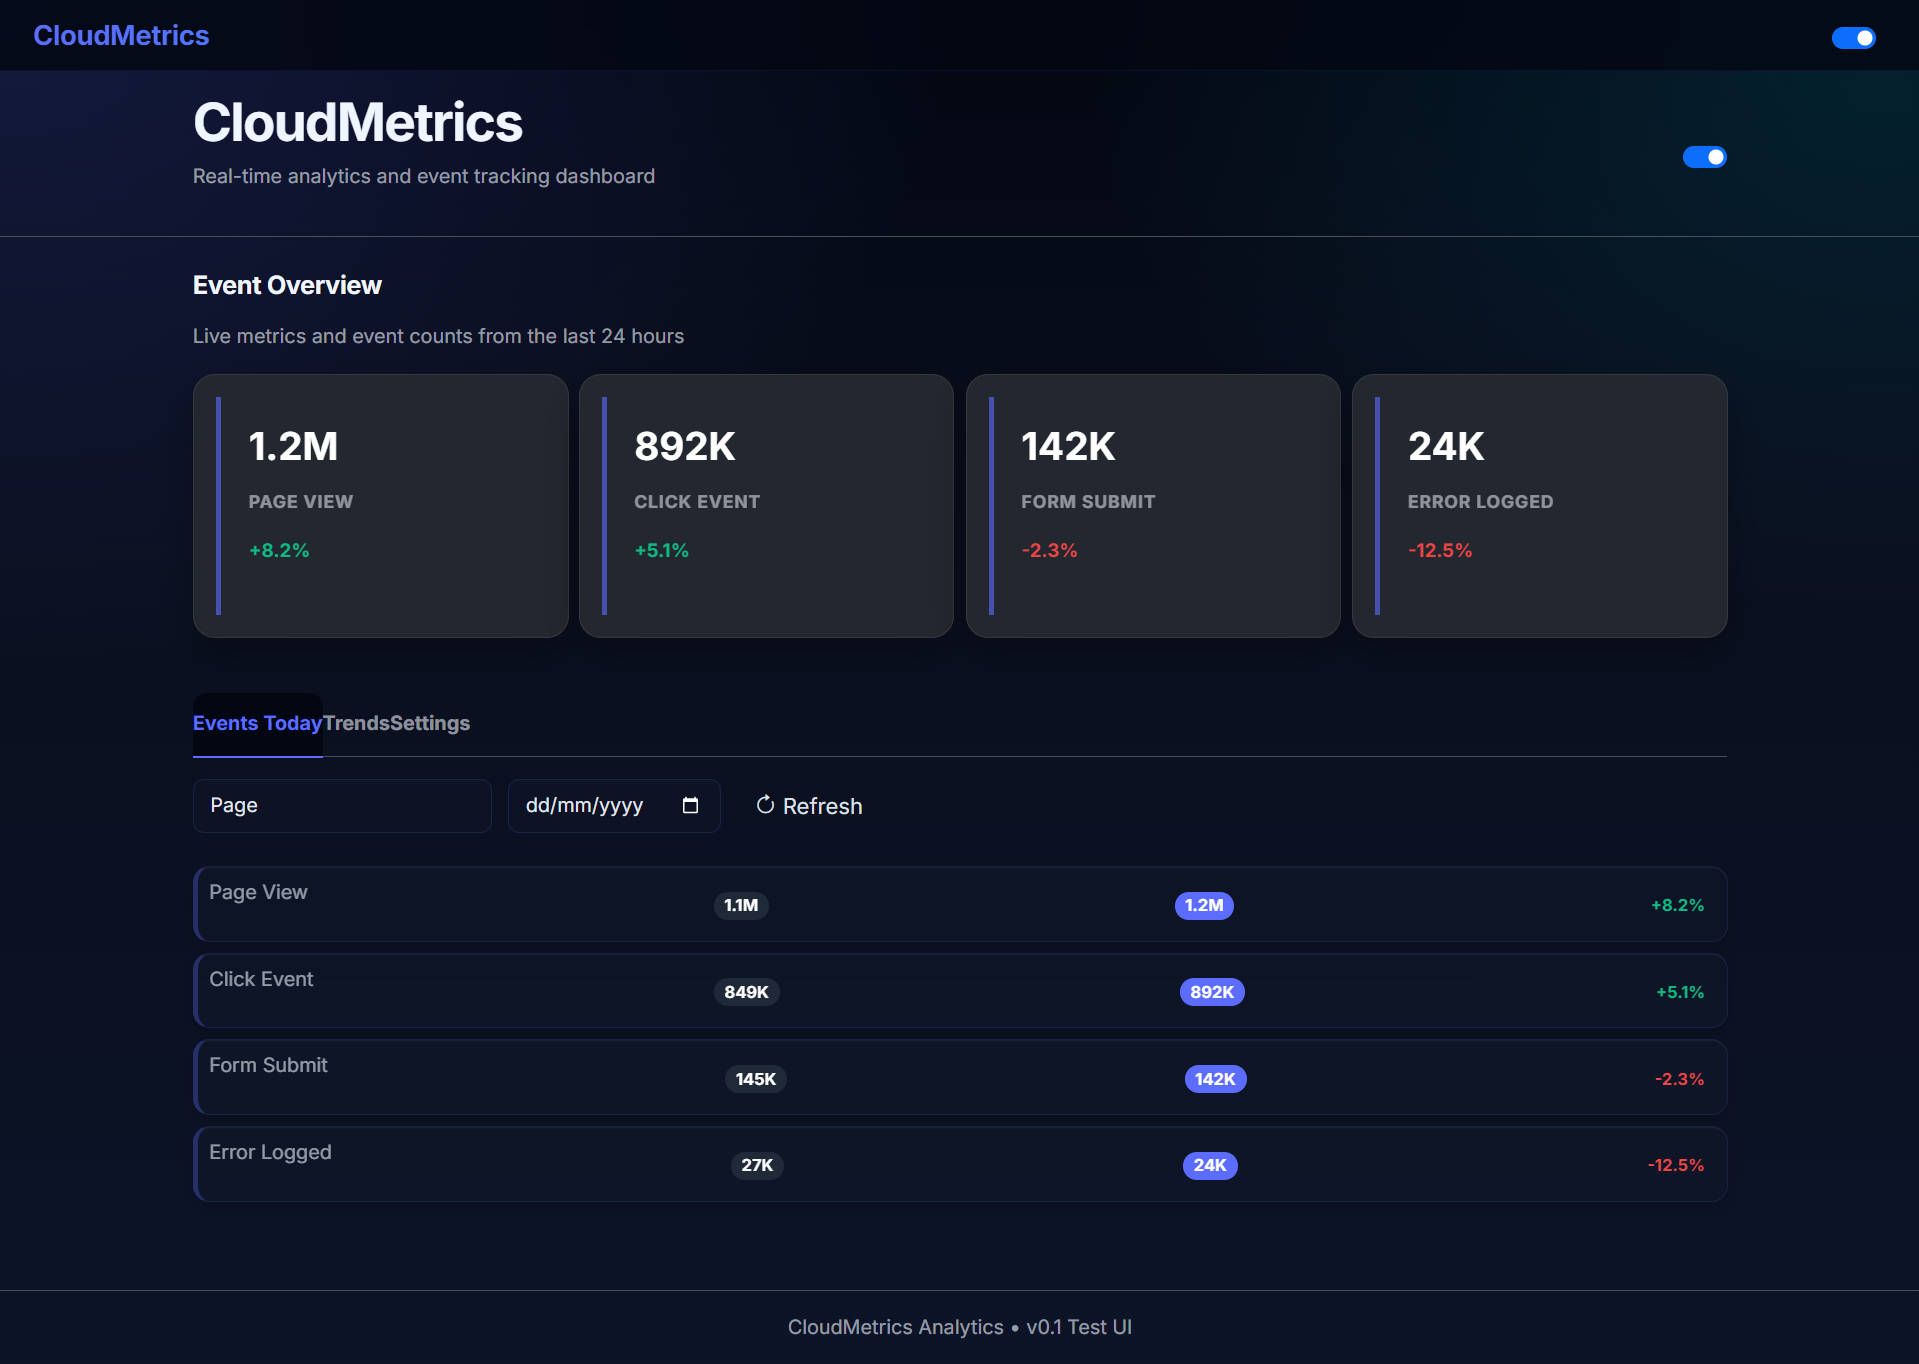Click the Event Overview heading
This screenshot has height=1364, width=1919.
click(x=287, y=285)
